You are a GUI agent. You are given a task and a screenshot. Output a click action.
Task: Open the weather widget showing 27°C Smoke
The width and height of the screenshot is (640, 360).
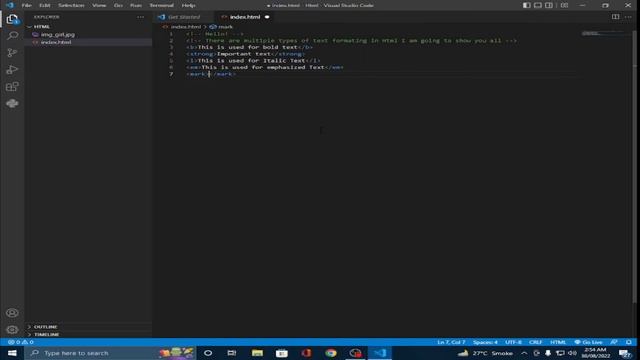(x=486, y=353)
